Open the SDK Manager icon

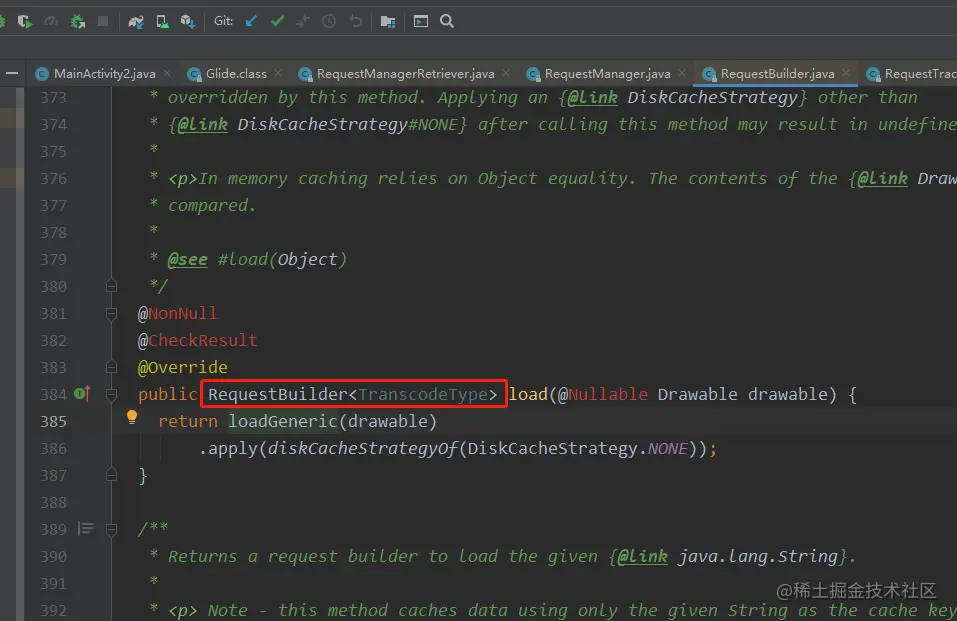tap(187, 22)
